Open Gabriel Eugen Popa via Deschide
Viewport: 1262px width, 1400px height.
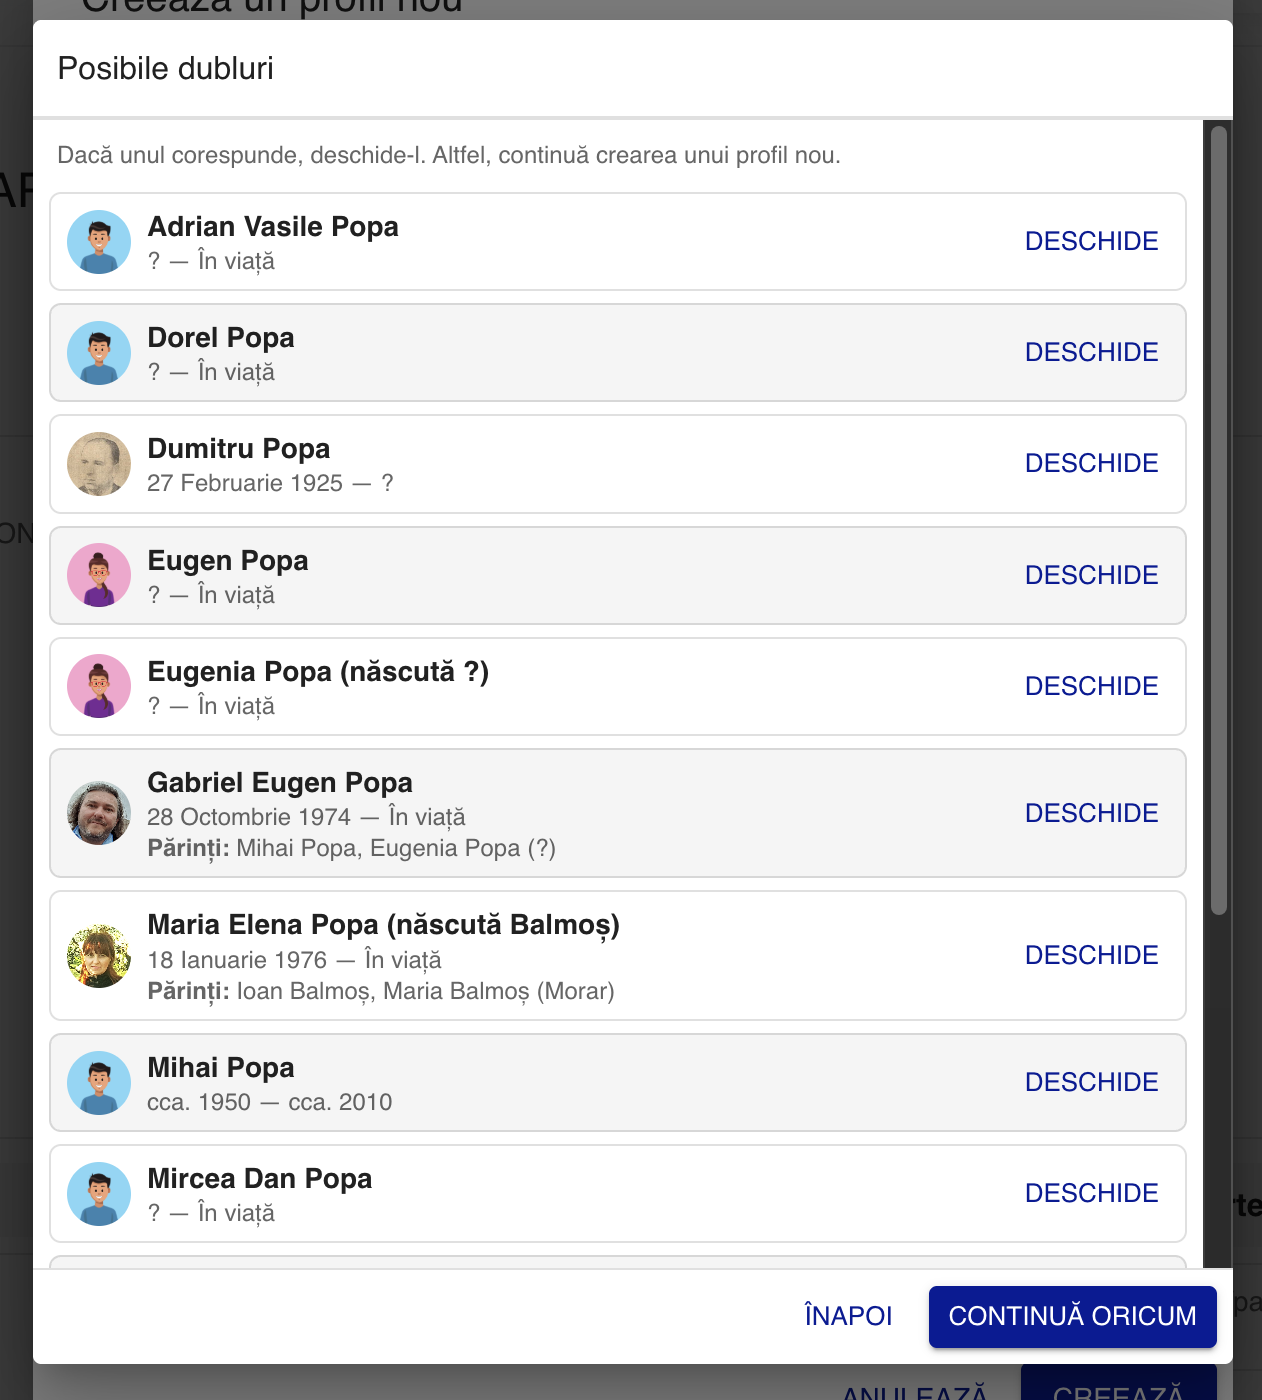point(1091,813)
